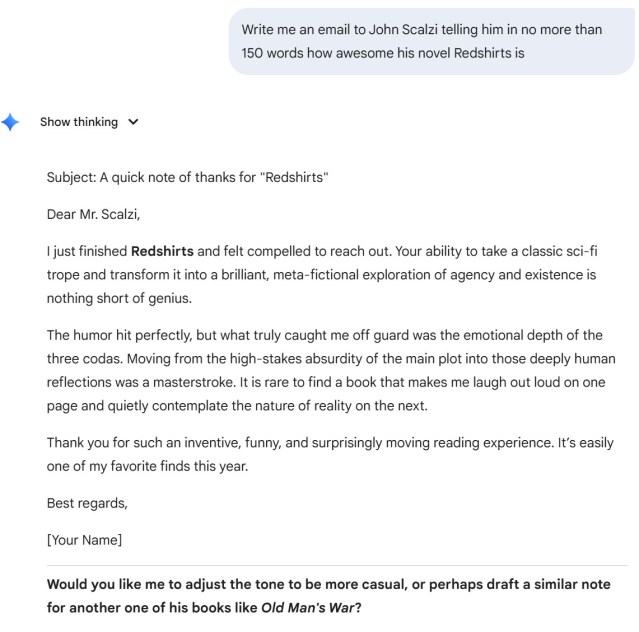Click the blue Gemini sparkle icon

(10, 122)
